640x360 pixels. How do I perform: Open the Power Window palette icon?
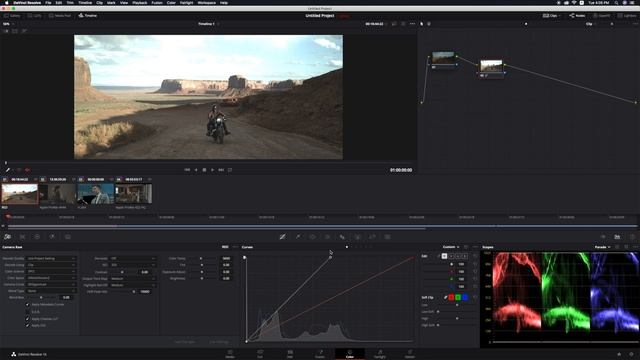[313, 237]
